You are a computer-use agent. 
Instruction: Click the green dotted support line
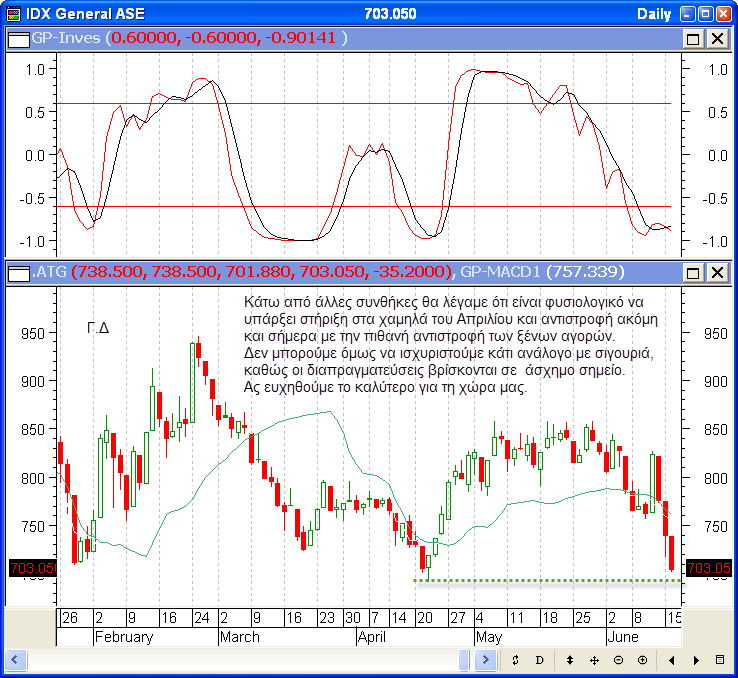click(547, 581)
